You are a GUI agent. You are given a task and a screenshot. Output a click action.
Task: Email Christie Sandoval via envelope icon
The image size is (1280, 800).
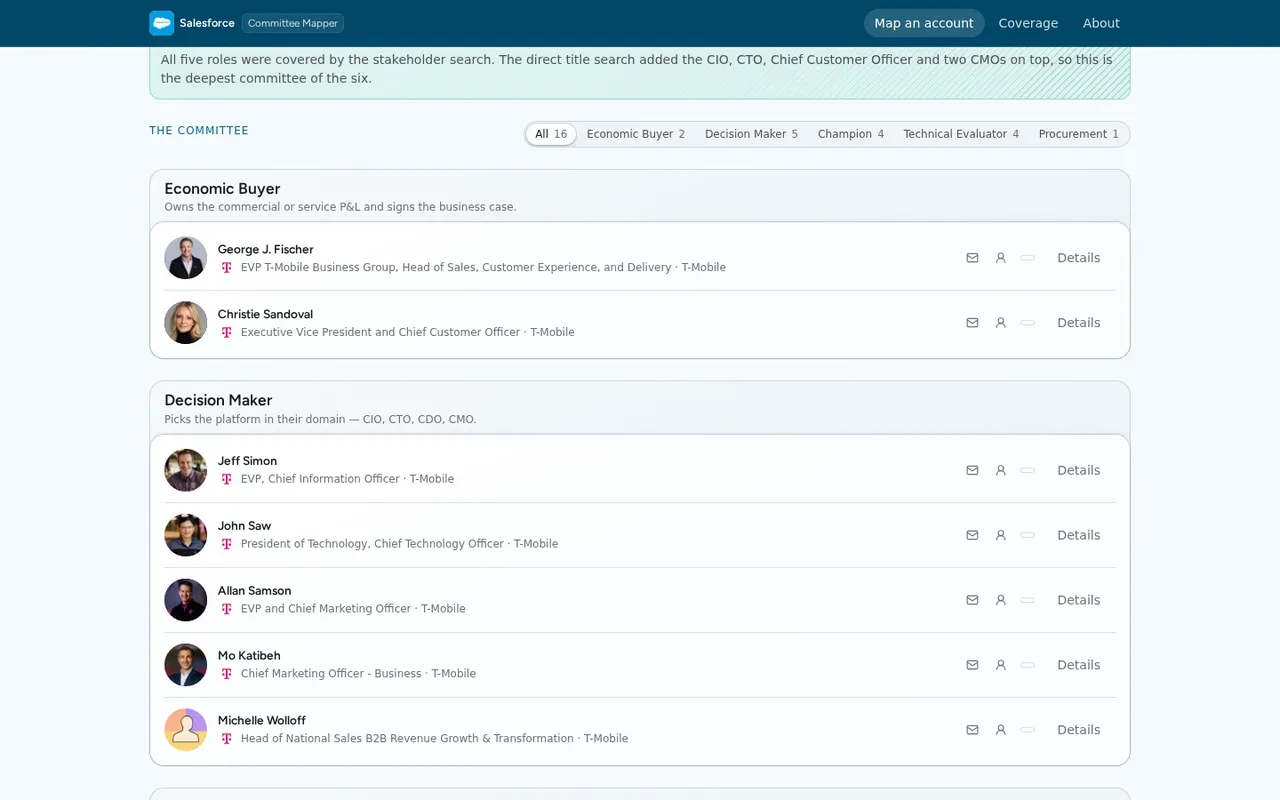972,323
